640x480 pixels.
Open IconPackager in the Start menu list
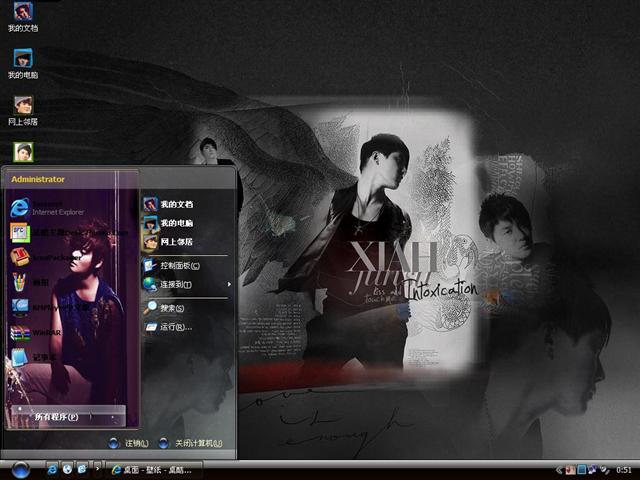click(x=46, y=258)
